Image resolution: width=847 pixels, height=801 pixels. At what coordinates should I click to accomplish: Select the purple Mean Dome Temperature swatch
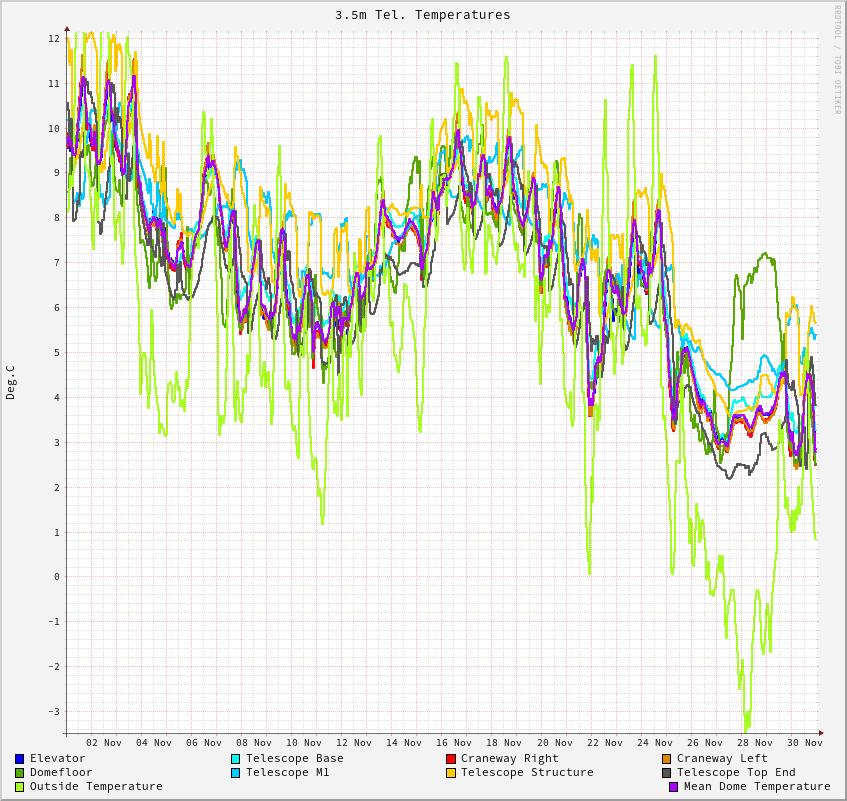click(674, 787)
